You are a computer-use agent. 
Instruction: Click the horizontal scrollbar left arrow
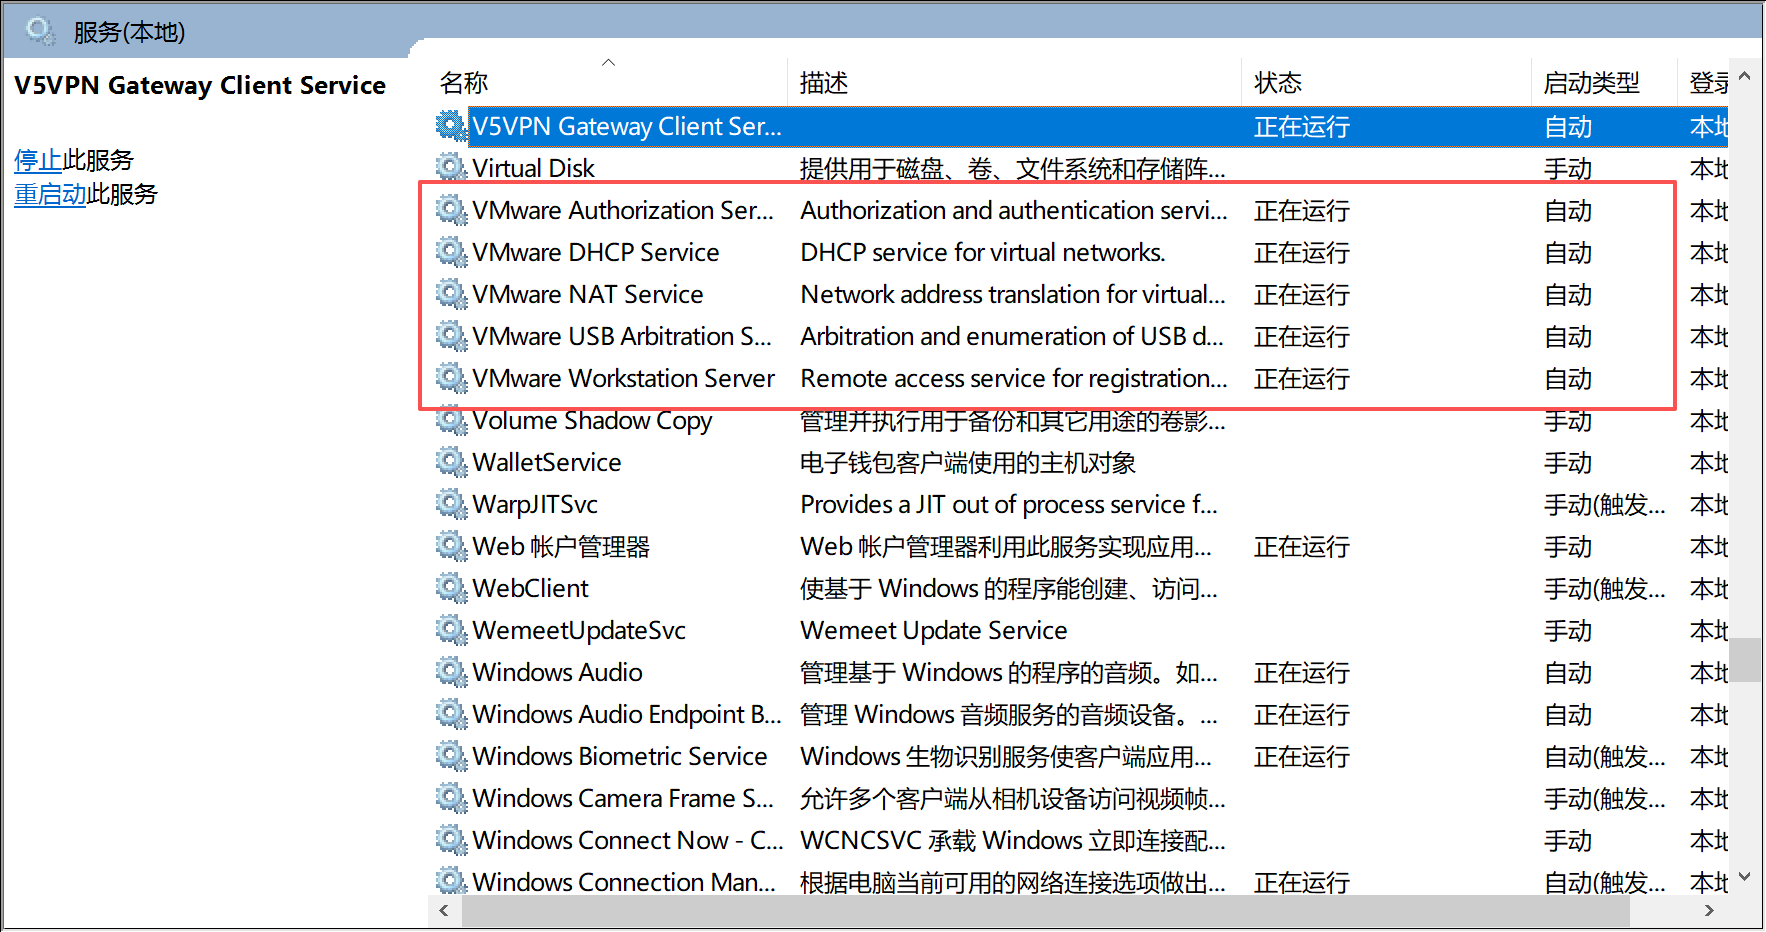click(444, 910)
